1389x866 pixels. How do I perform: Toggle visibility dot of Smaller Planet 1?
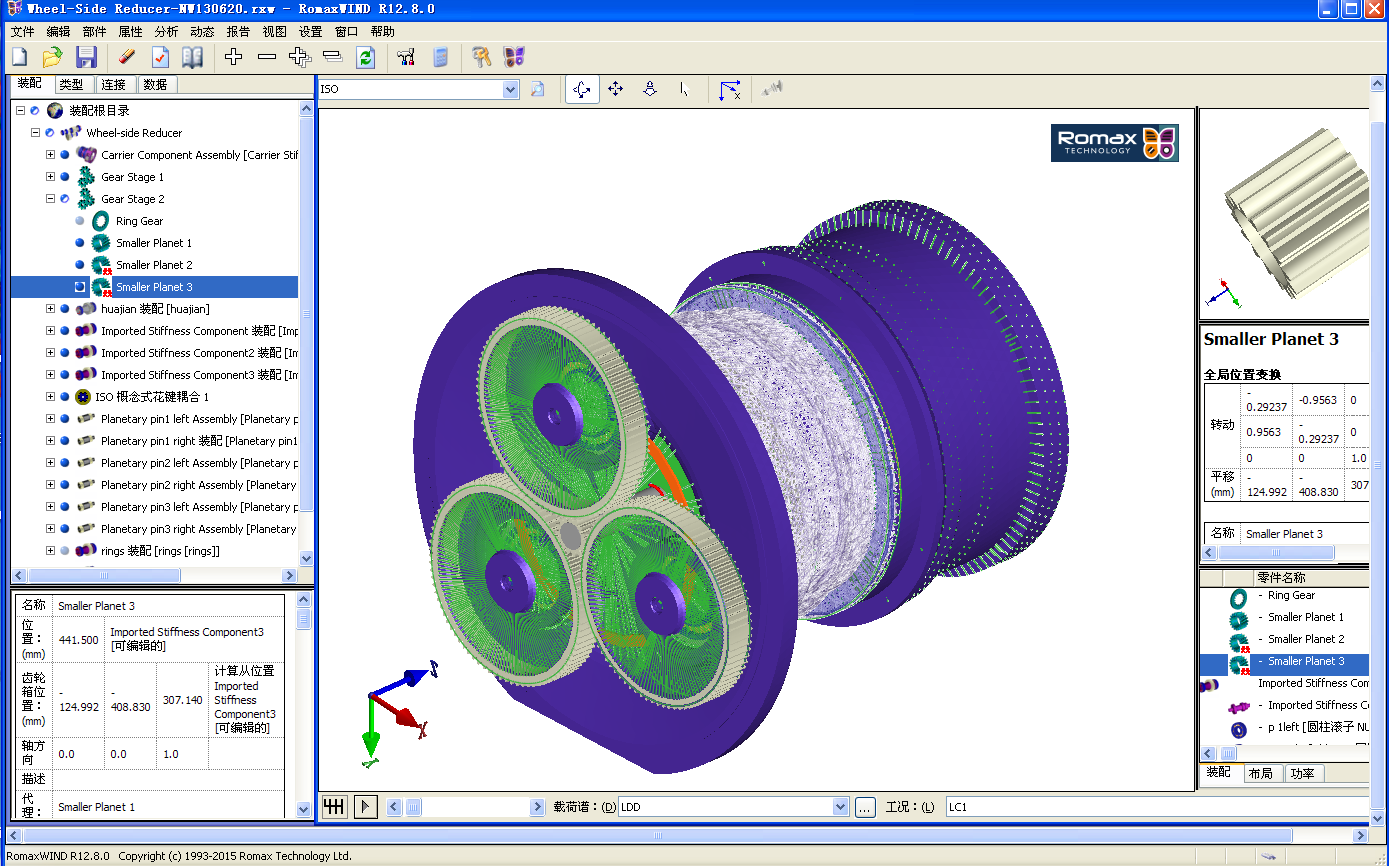click(x=80, y=243)
